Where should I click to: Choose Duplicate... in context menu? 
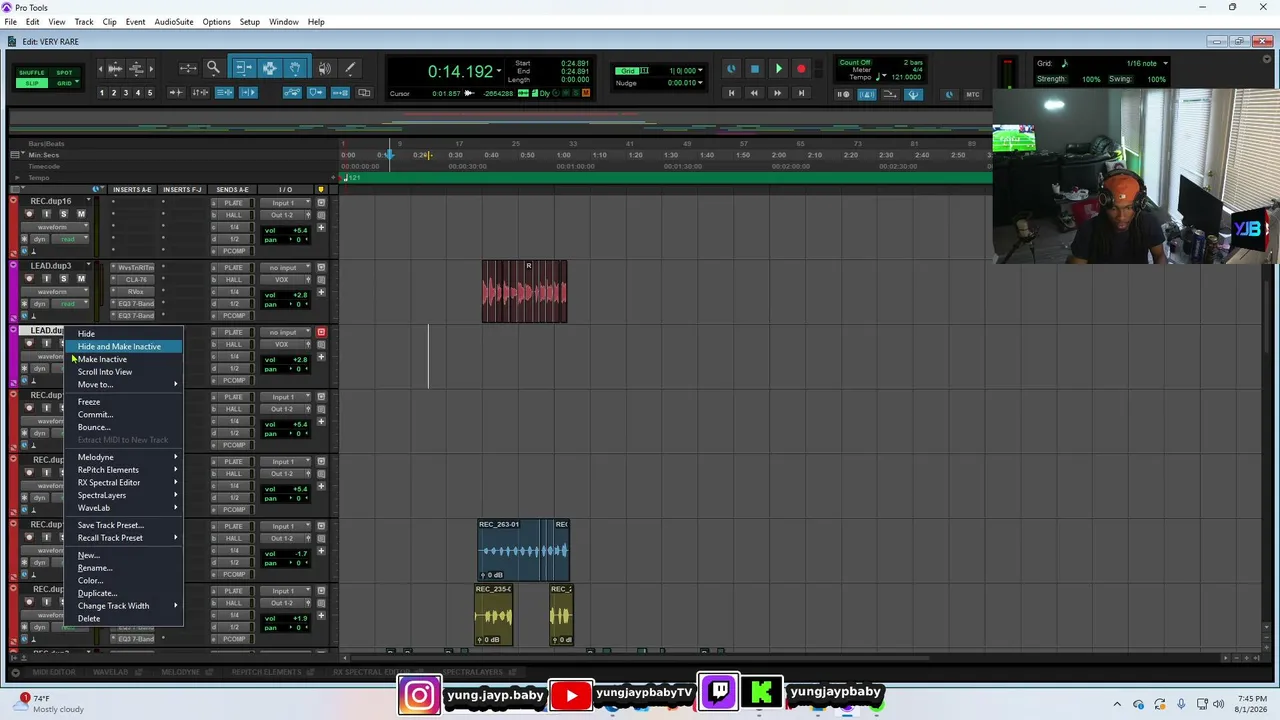point(124,593)
